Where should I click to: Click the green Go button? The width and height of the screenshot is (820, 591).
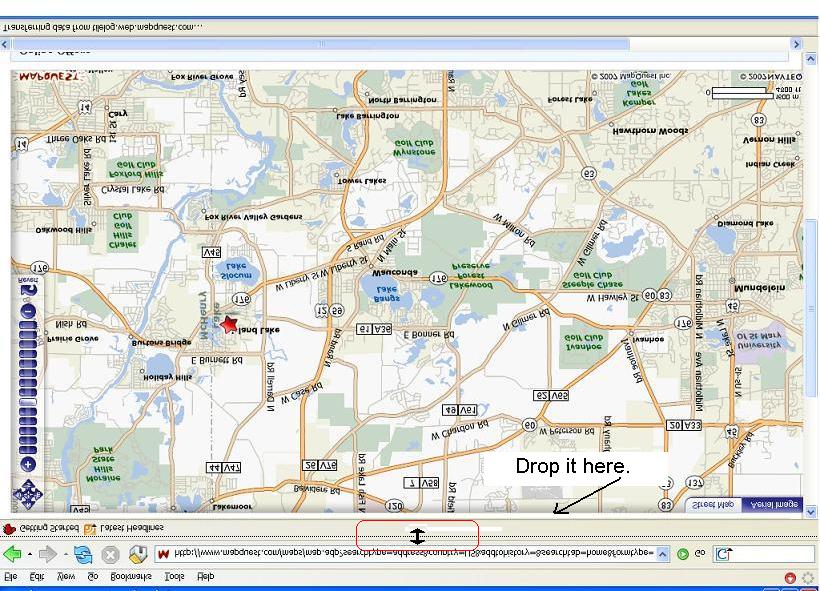(x=683, y=554)
